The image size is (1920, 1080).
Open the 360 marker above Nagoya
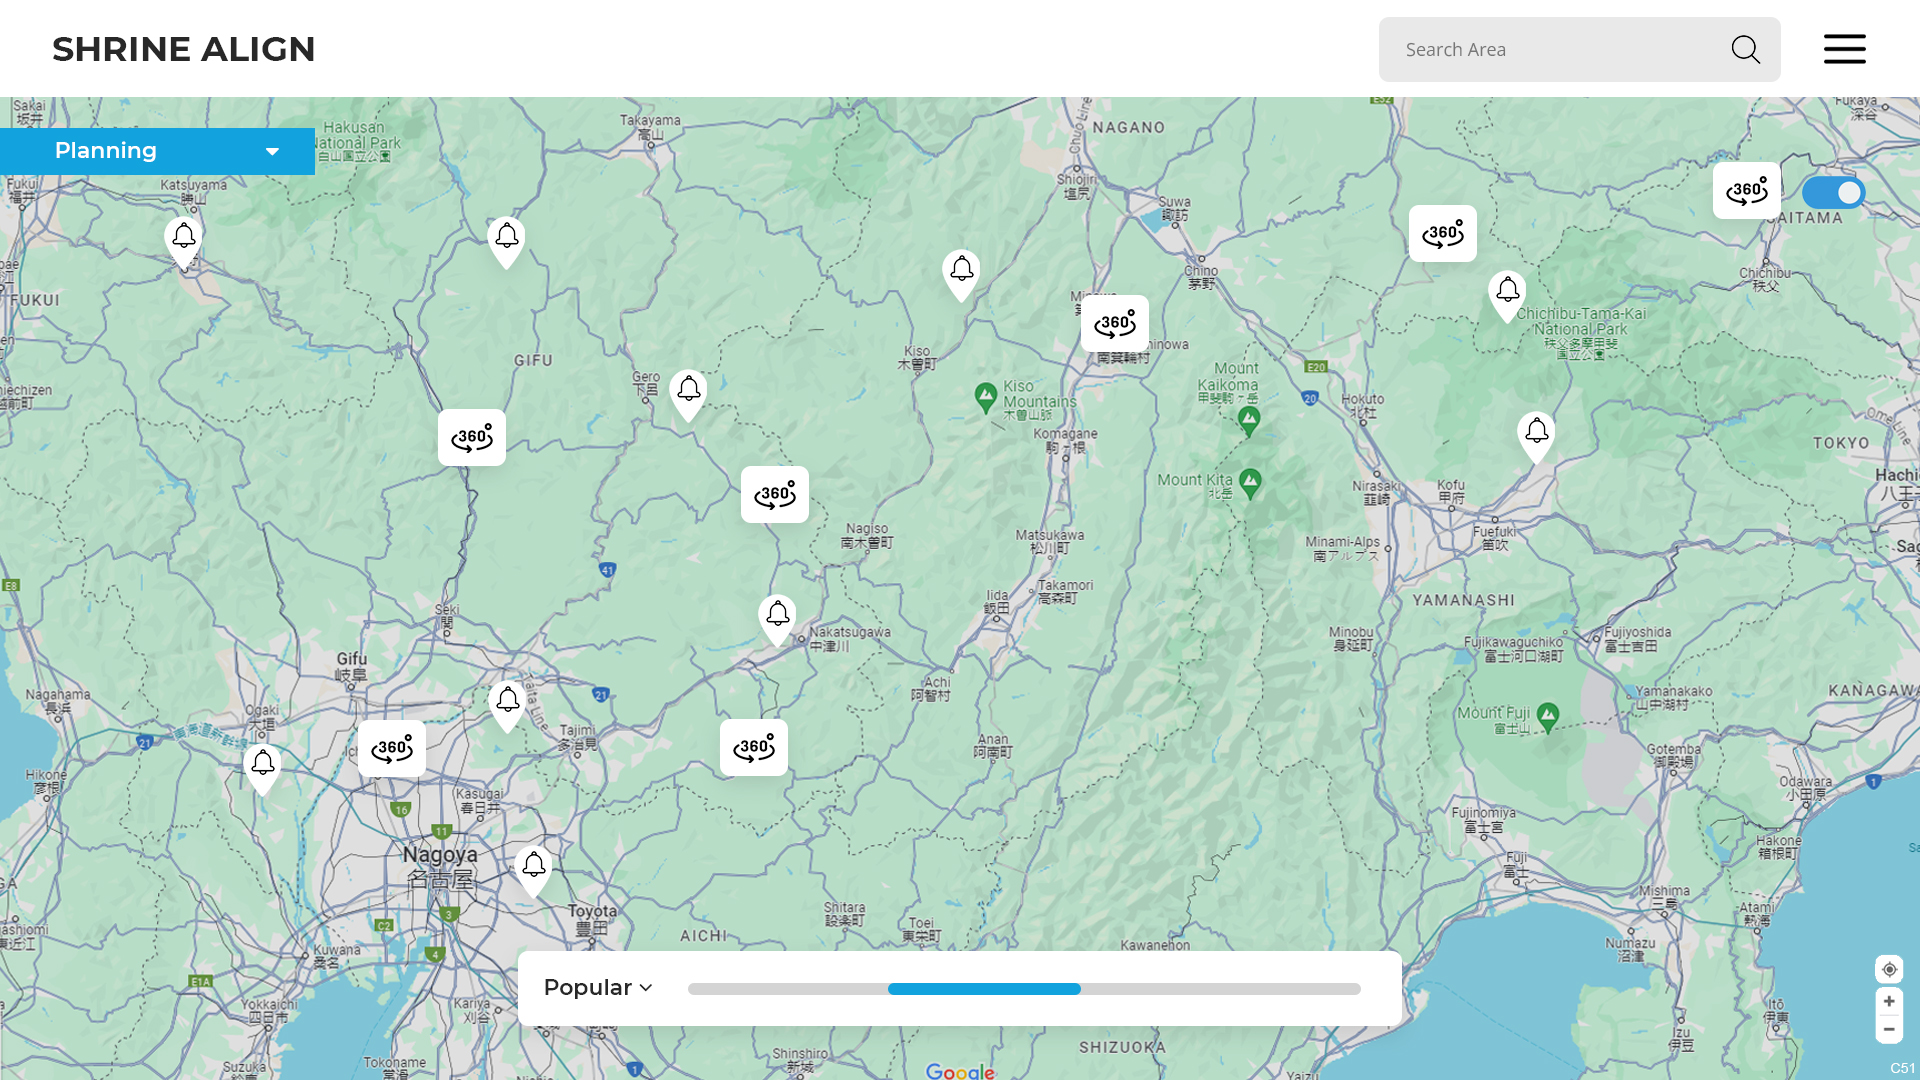[x=391, y=748]
